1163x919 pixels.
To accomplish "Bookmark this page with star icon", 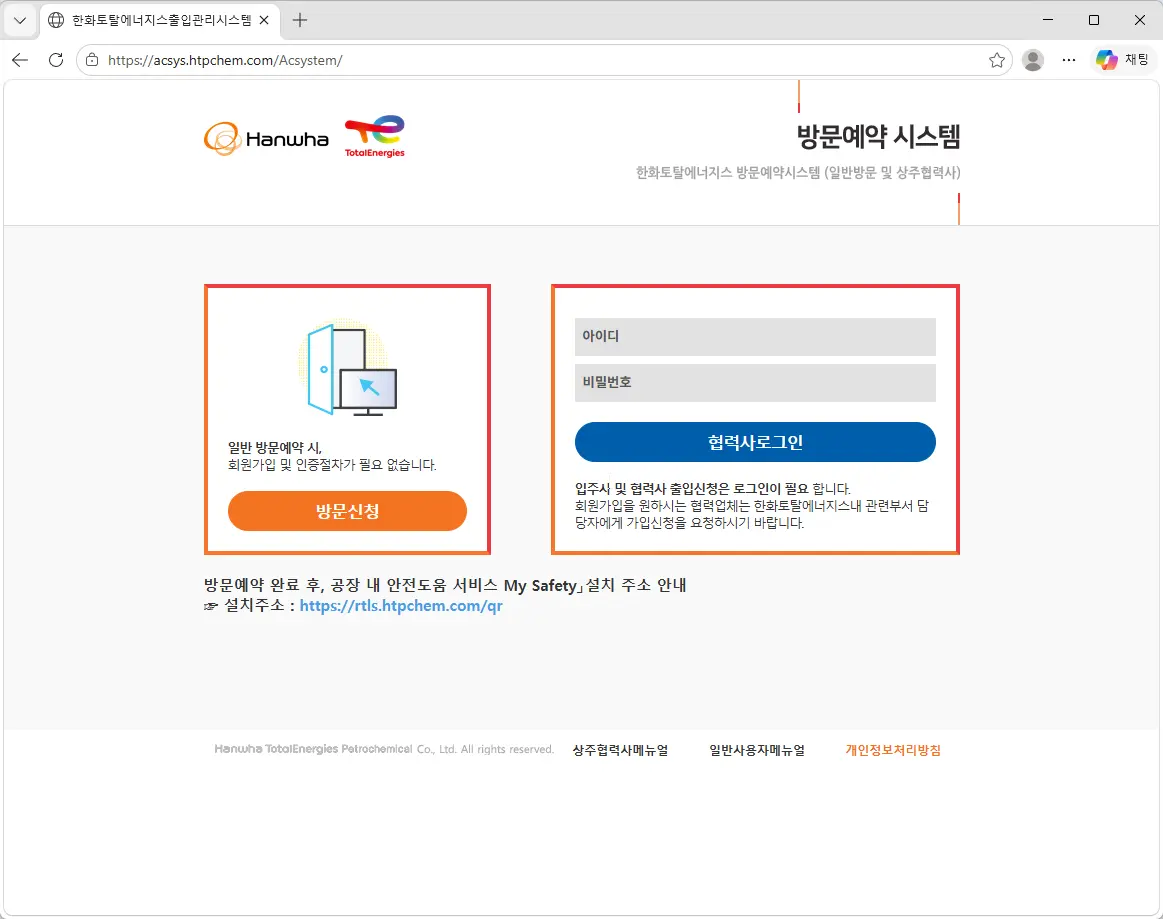I will [997, 60].
